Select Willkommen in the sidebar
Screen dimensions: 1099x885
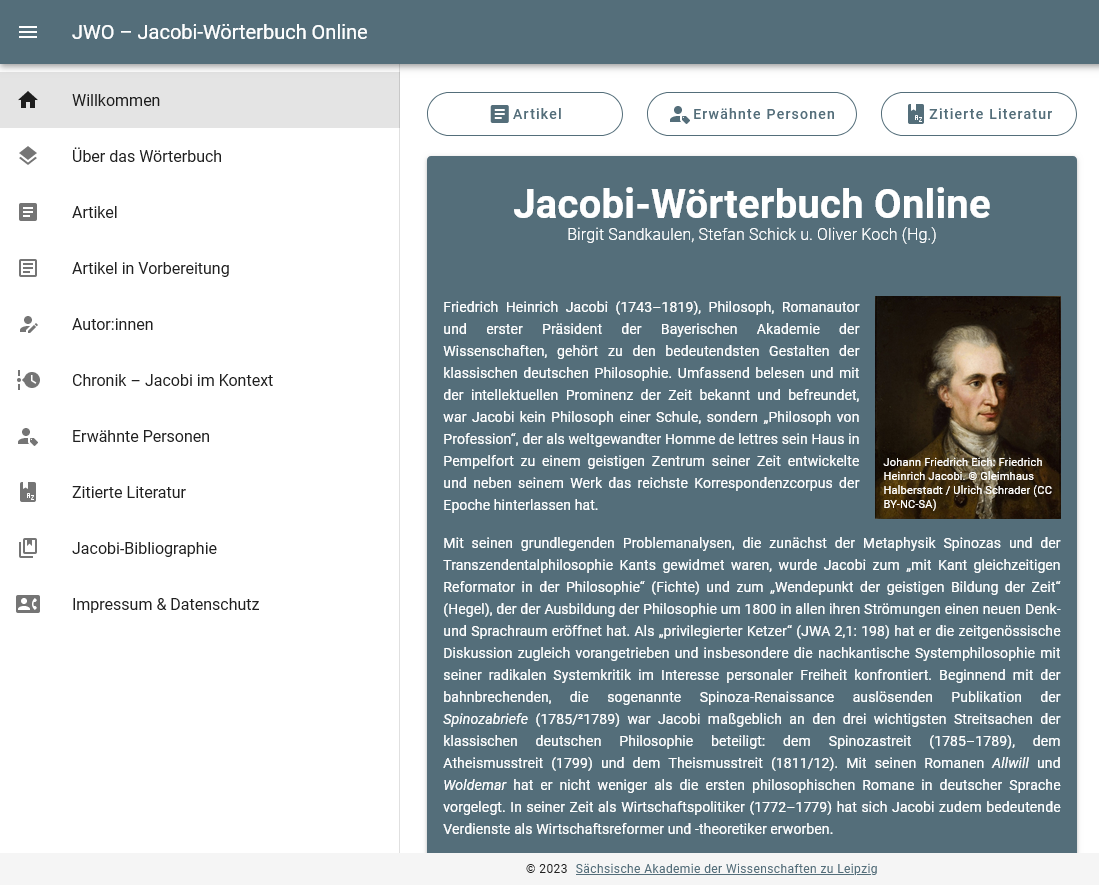pyautogui.click(x=115, y=100)
